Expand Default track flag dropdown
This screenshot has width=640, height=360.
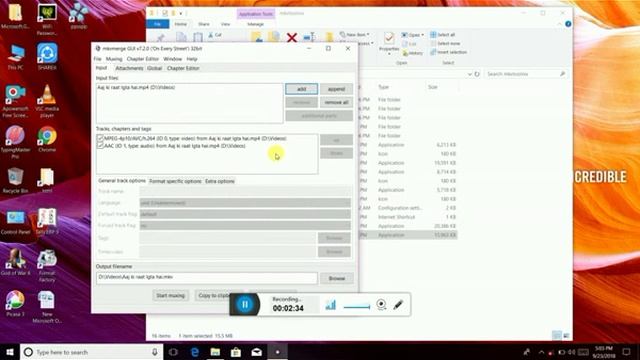[245, 214]
